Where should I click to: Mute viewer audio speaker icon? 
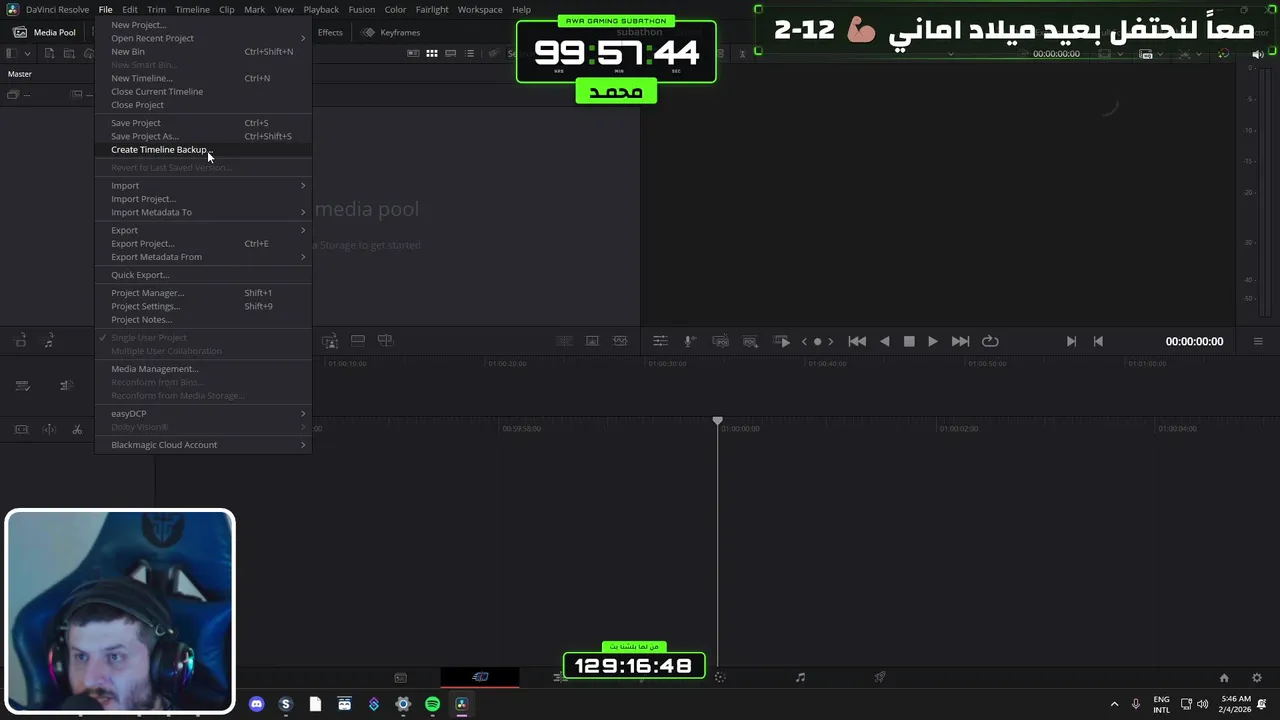(x=1258, y=54)
